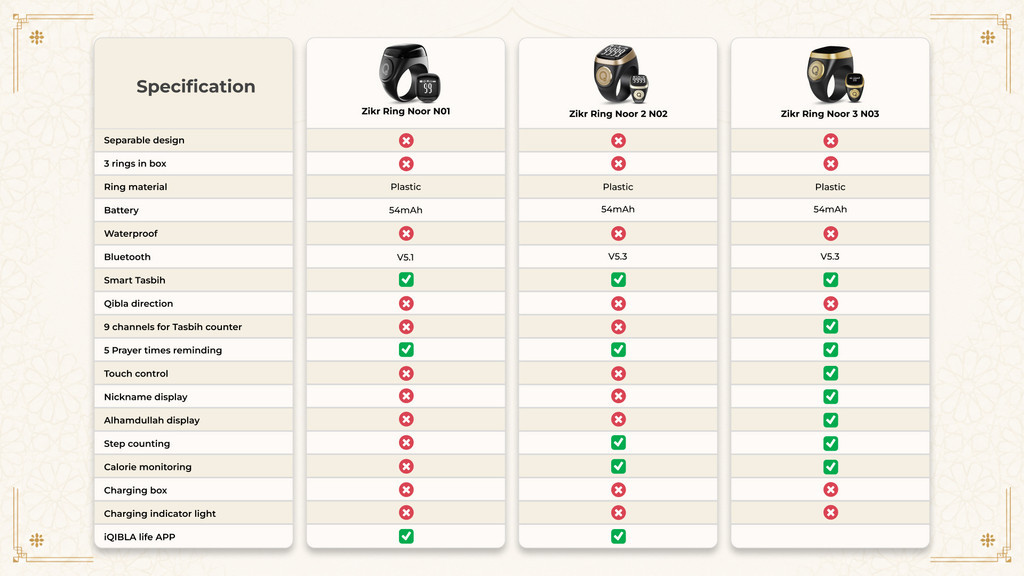
Task: Click the Zikr Ring Noor N01 product image
Action: 410,72
